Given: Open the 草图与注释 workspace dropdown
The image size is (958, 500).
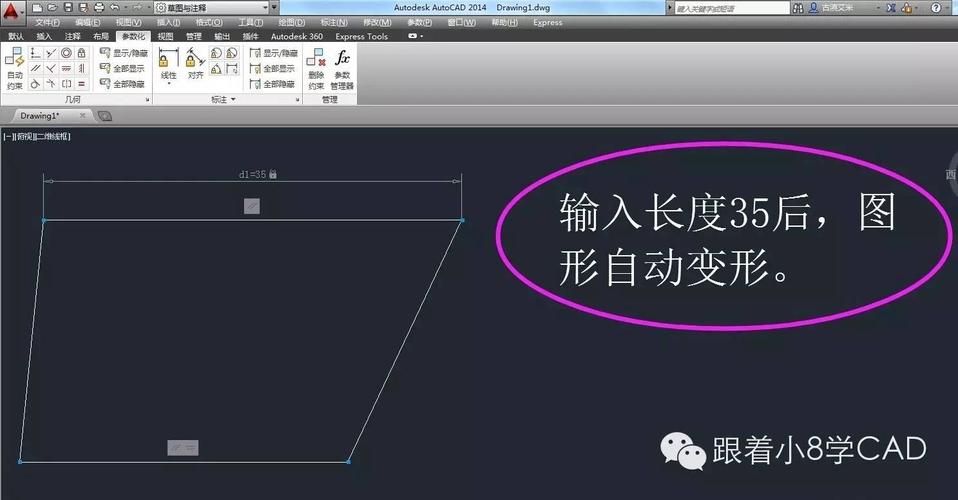Looking at the screenshot, I should (211, 8).
